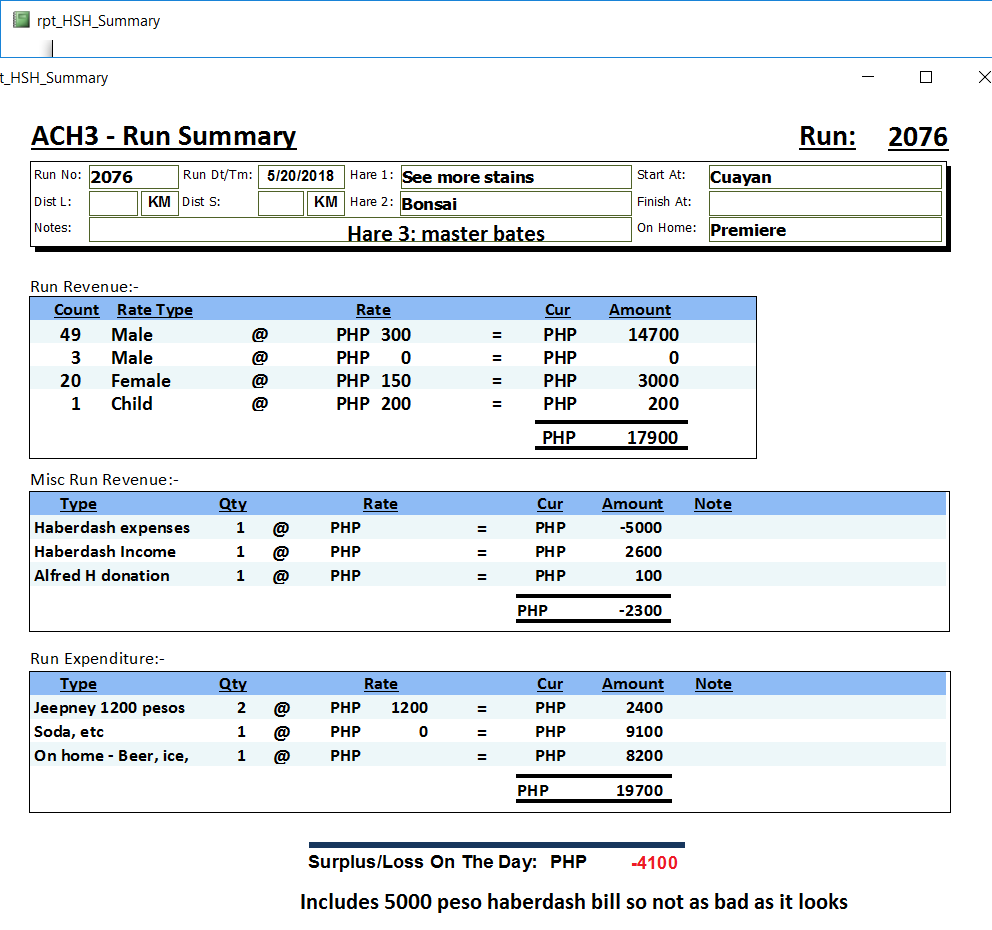This screenshot has height=930, width=992.
Task: Click the Count column header in Run Revenue
Action: (x=76, y=310)
